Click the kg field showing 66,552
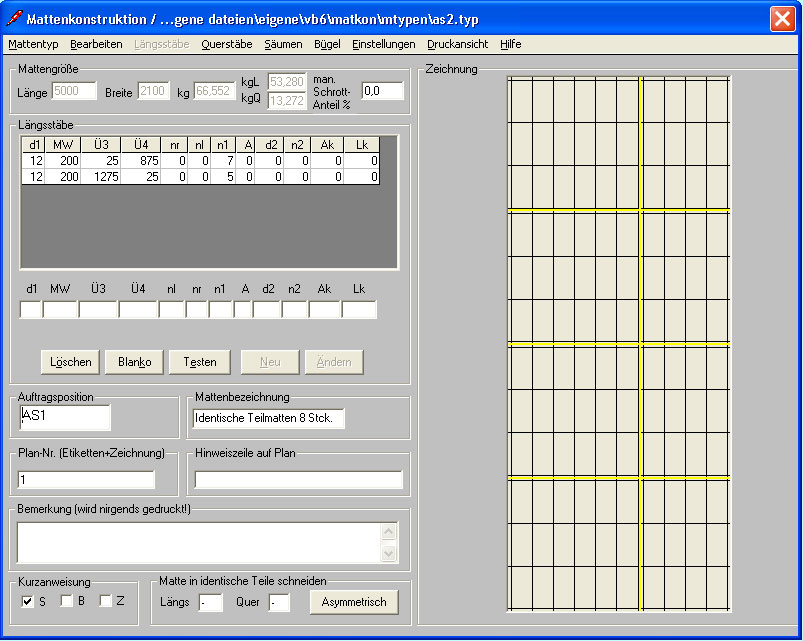The height and width of the screenshot is (641, 803). (x=214, y=91)
